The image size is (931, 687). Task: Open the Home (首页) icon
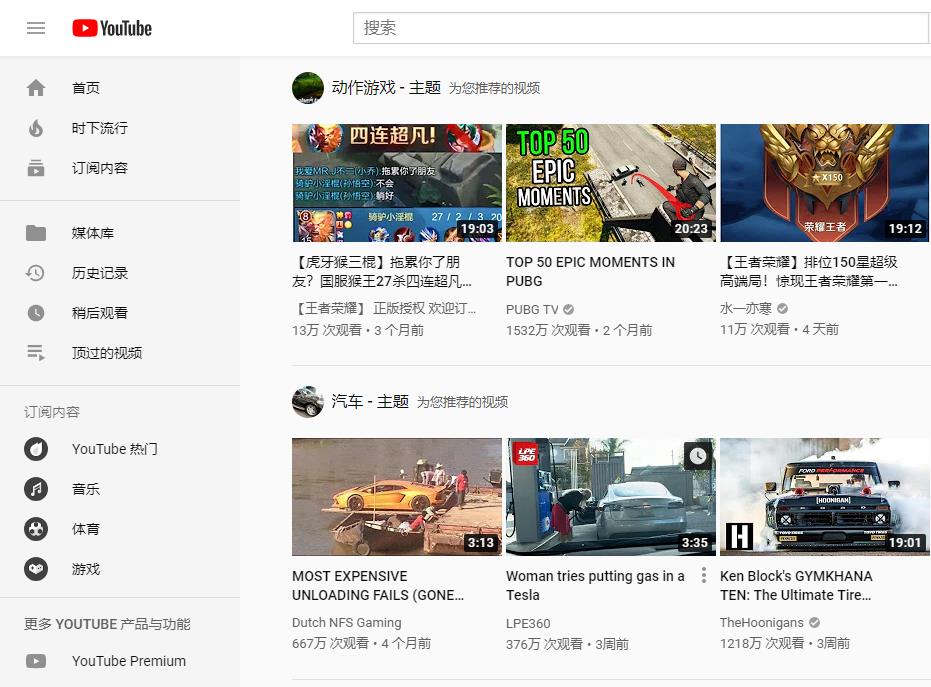click(x=36, y=88)
